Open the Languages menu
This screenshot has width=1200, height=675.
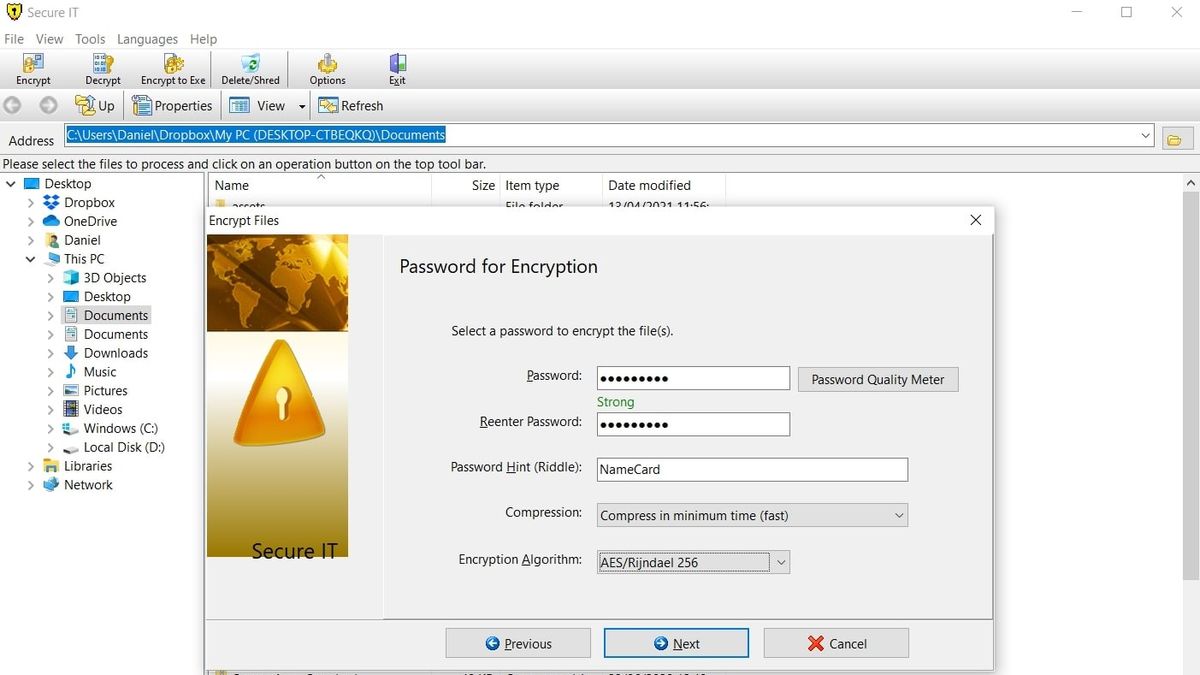click(147, 39)
